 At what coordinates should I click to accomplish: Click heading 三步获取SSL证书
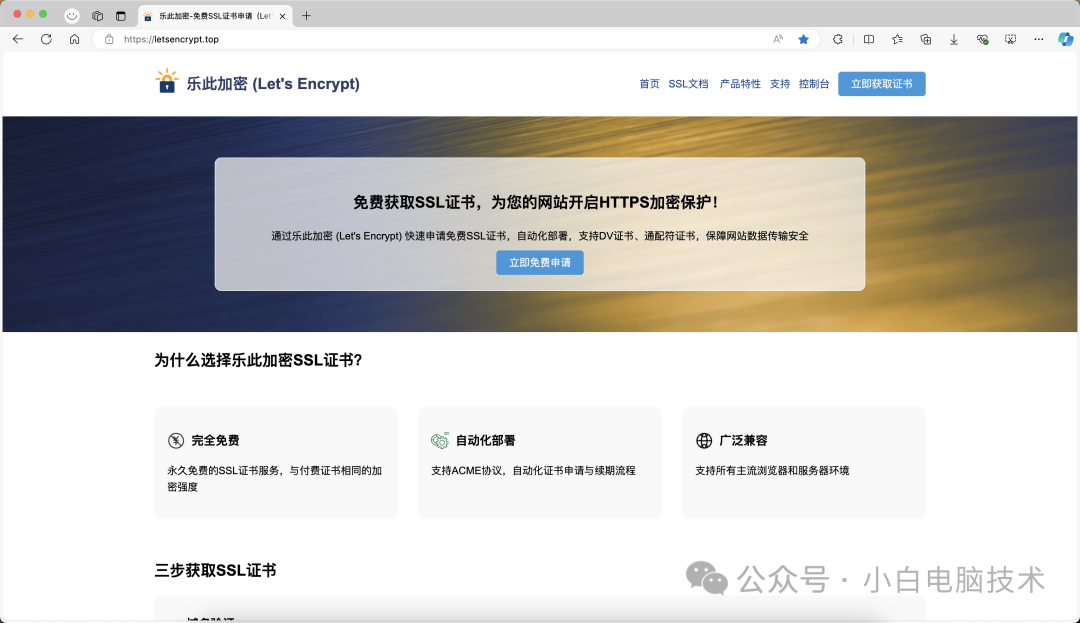click(x=216, y=570)
